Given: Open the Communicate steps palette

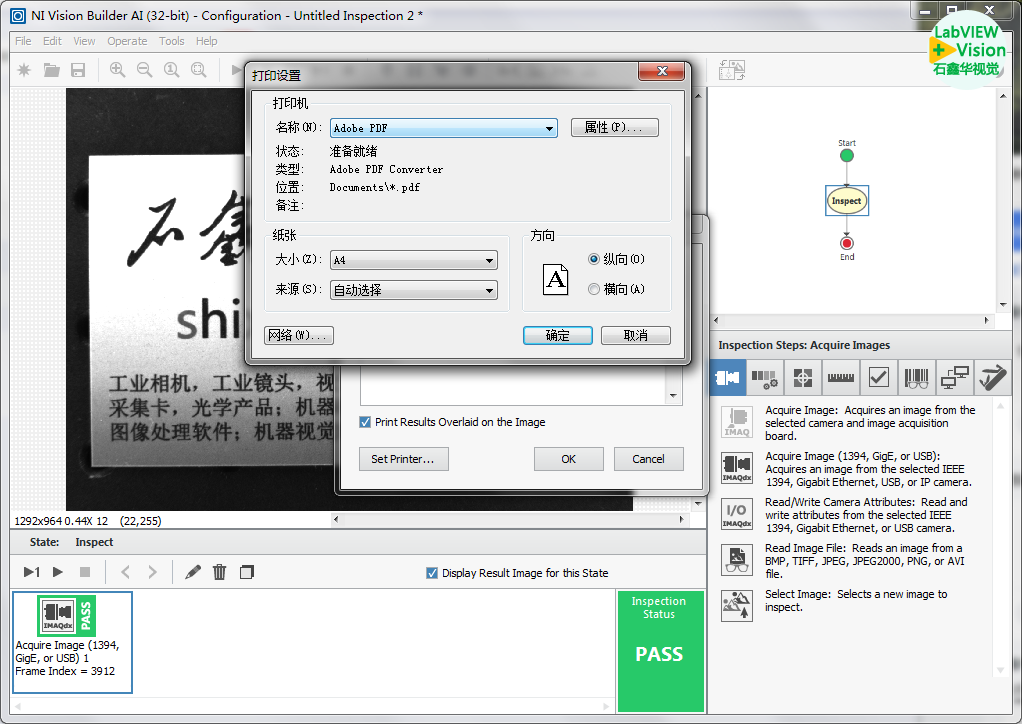Looking at the screenshot, I should [x=954, y=378].
